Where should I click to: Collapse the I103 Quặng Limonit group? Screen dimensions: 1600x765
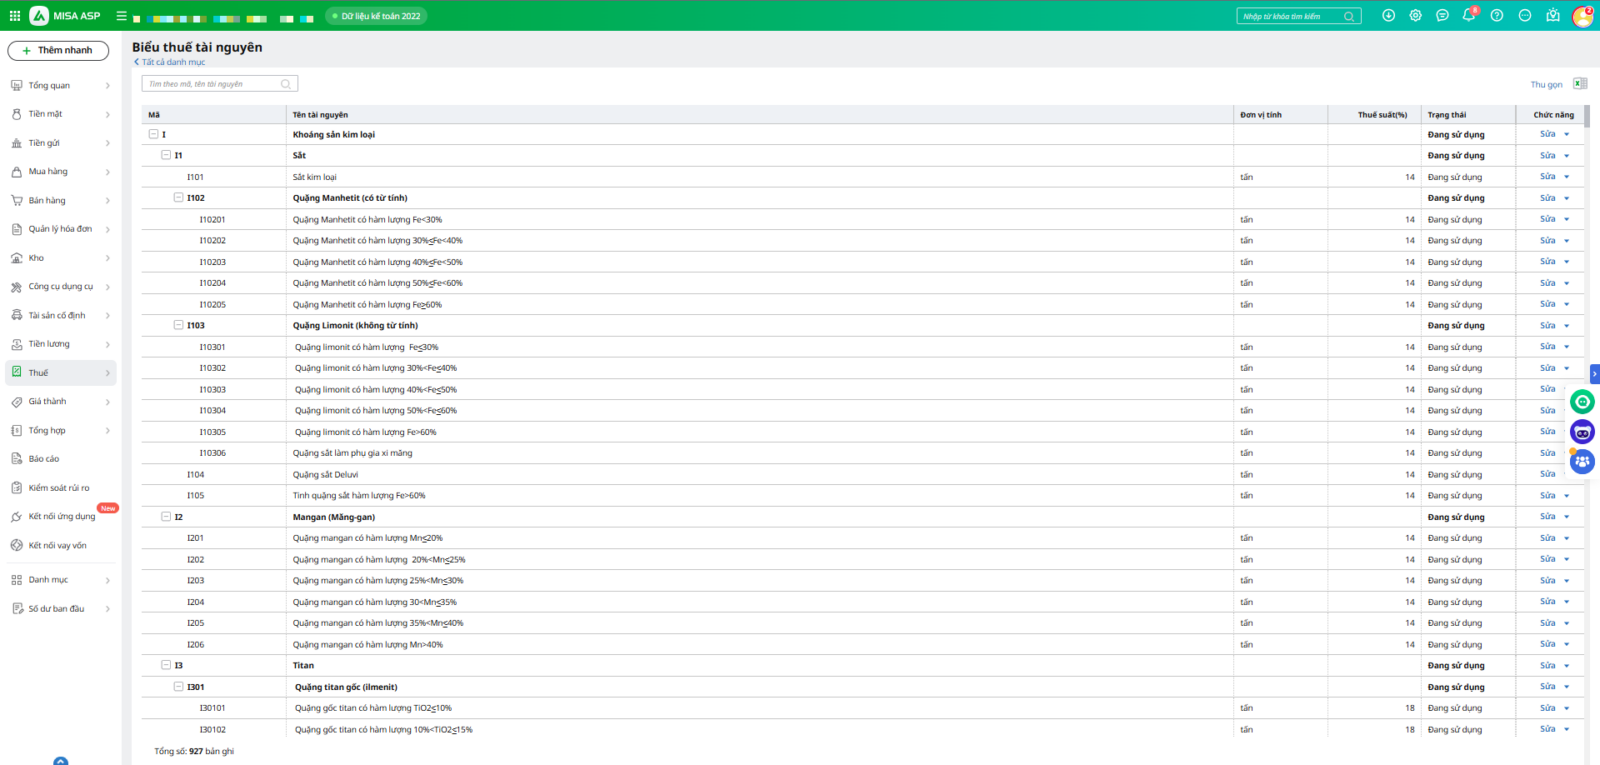coord(179,325)
